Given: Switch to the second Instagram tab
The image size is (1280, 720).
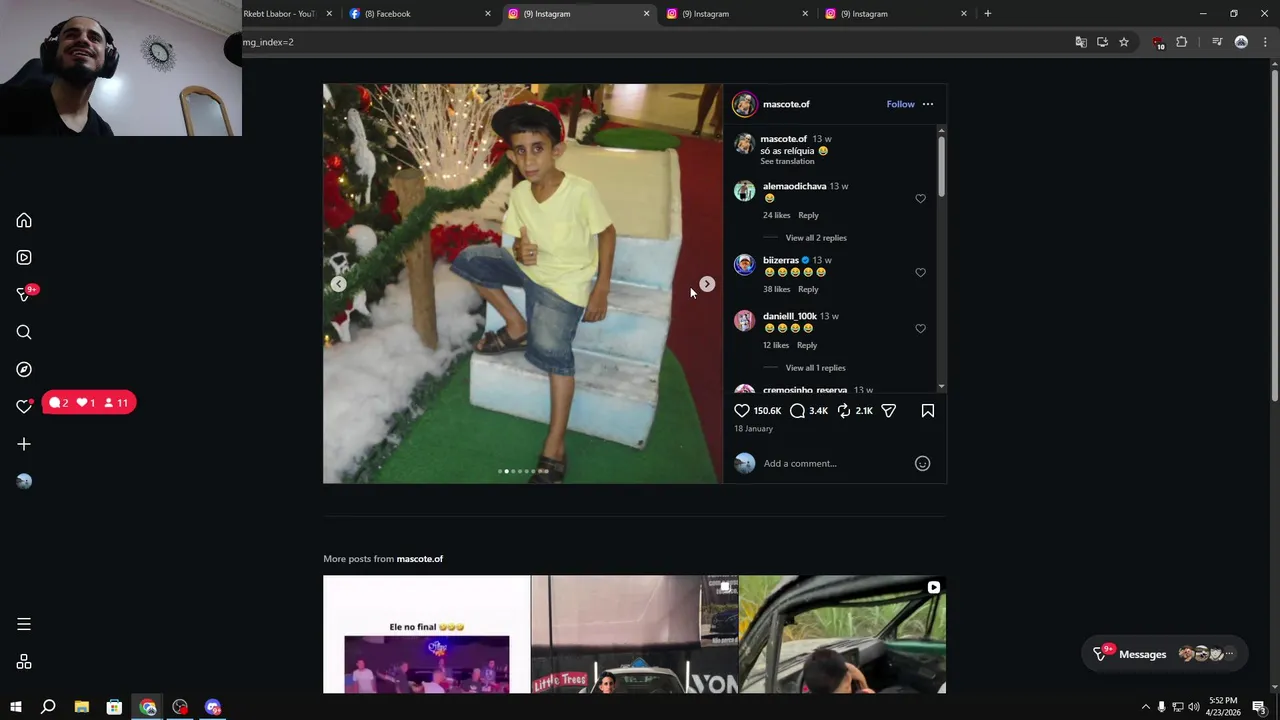Looking at the screenshot, I should pyautogui.click(x=738, y=14).
